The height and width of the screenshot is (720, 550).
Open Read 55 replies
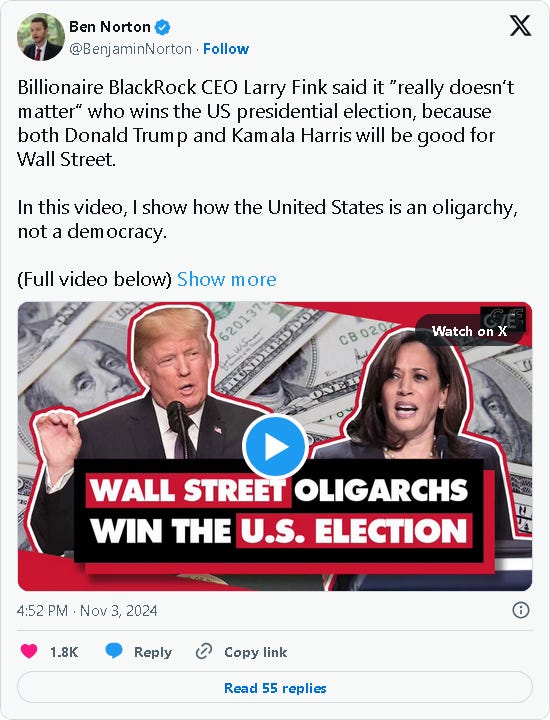click(275, 687)
